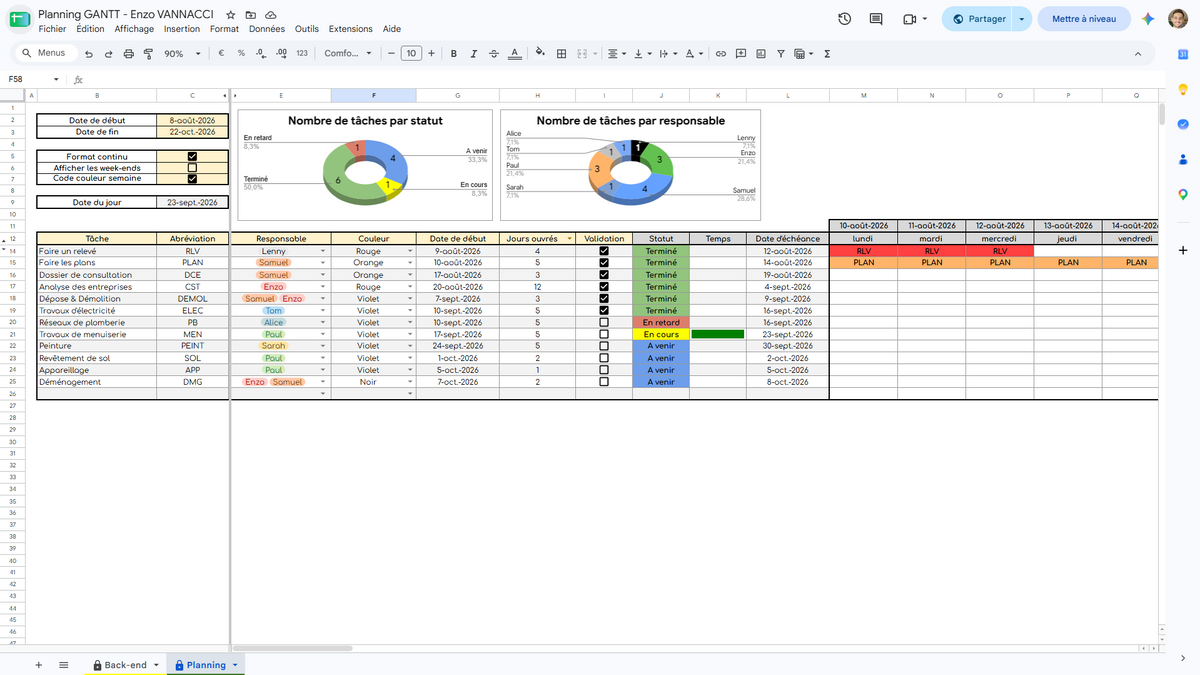Open the comments panel icon
Screen dimensions: 1200x675
876,19
